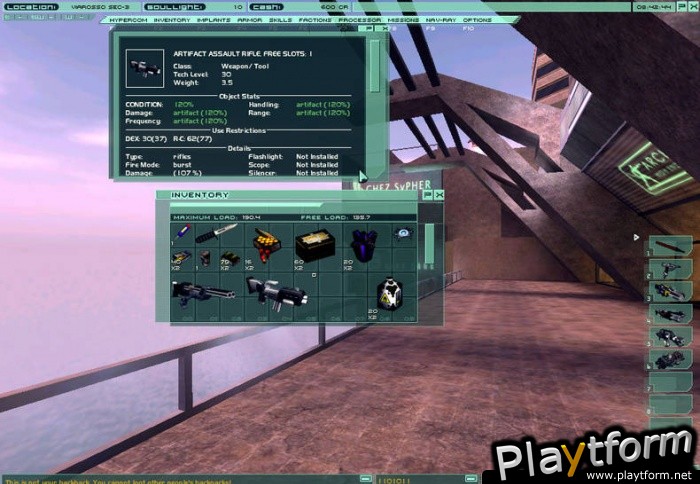Select the green ammo pack with count 79
The width and height of the screenshot is (700, 484).
tap(230, 258)
